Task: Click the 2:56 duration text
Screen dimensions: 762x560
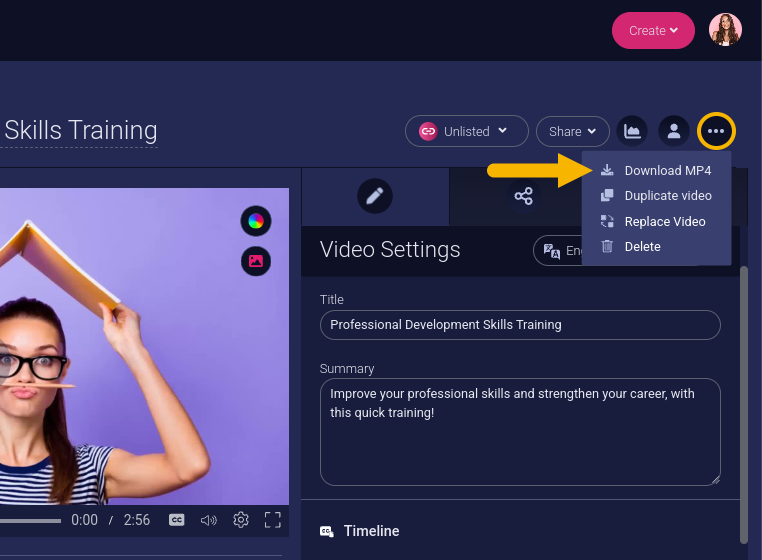Action: click(x=137, y=520)
